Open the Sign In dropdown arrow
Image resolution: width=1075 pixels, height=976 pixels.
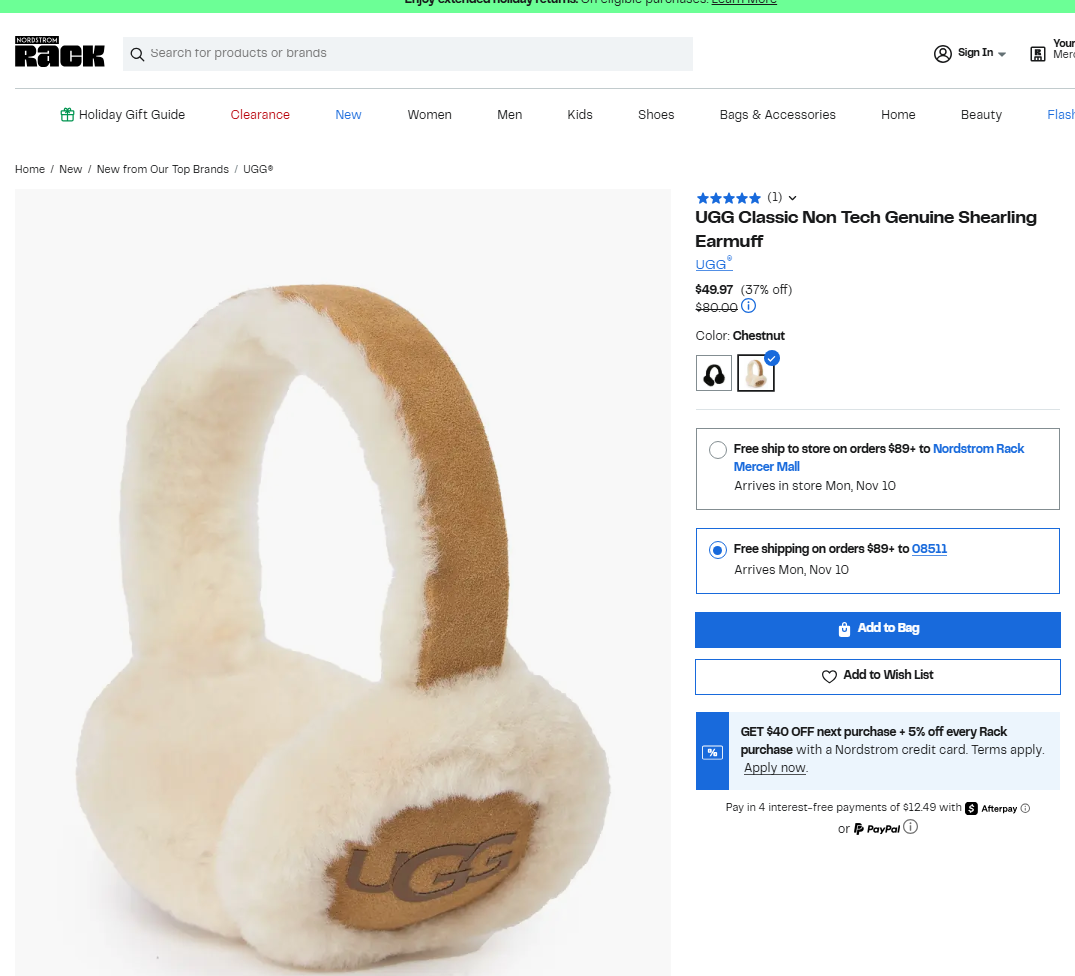(1002, 54)
